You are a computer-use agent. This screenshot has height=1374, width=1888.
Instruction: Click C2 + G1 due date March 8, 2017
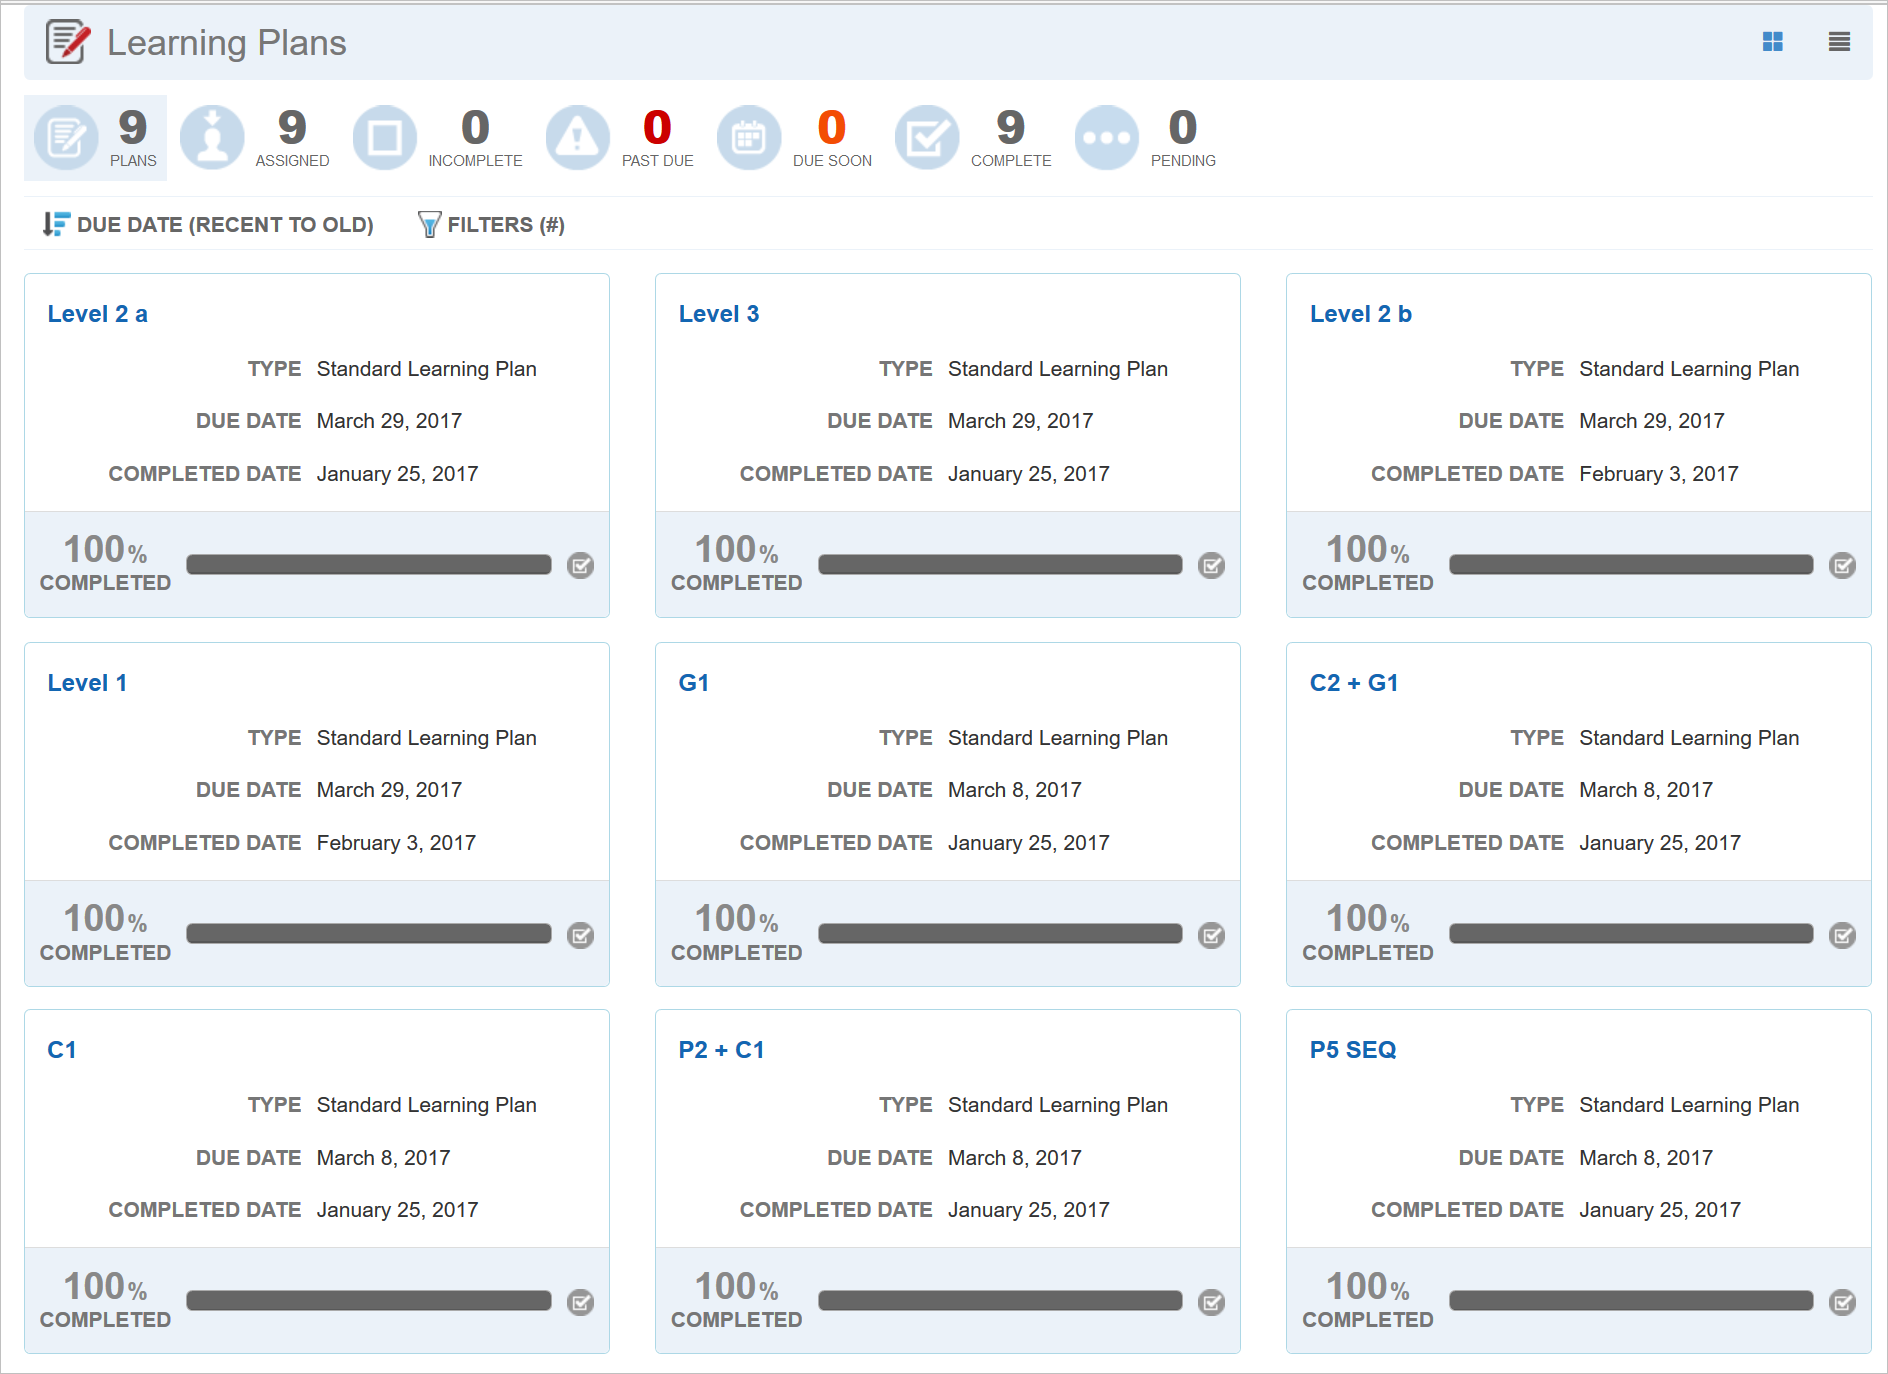coord(1646,790)
